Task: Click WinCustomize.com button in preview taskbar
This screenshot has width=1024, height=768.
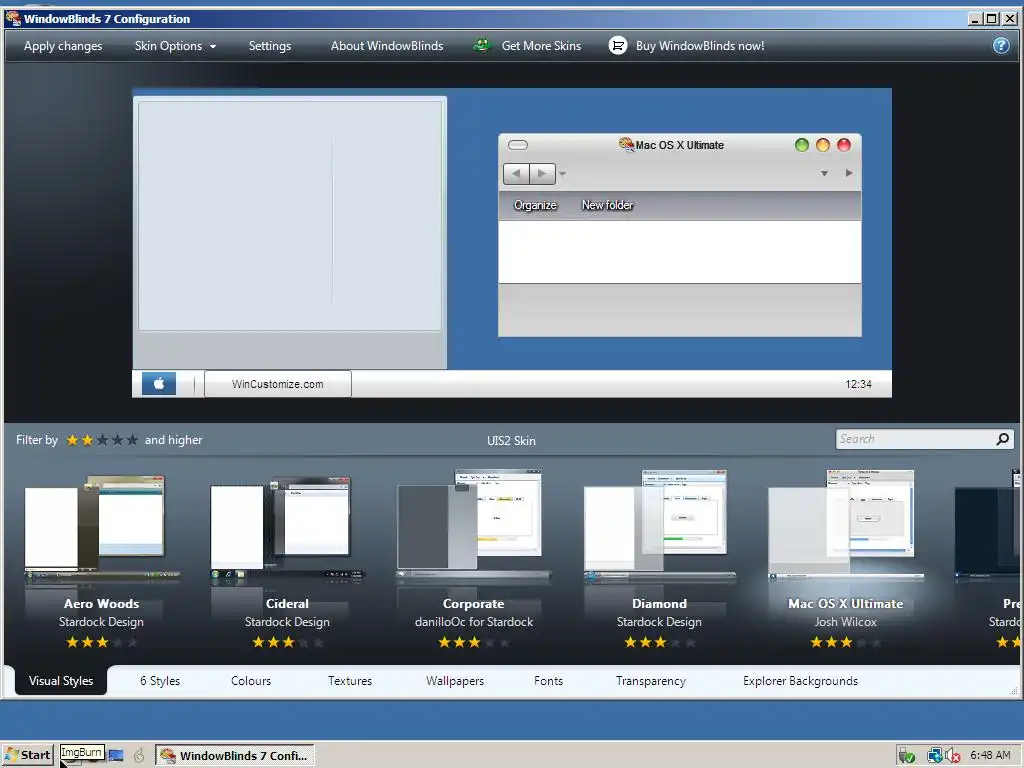Action: 278,384
